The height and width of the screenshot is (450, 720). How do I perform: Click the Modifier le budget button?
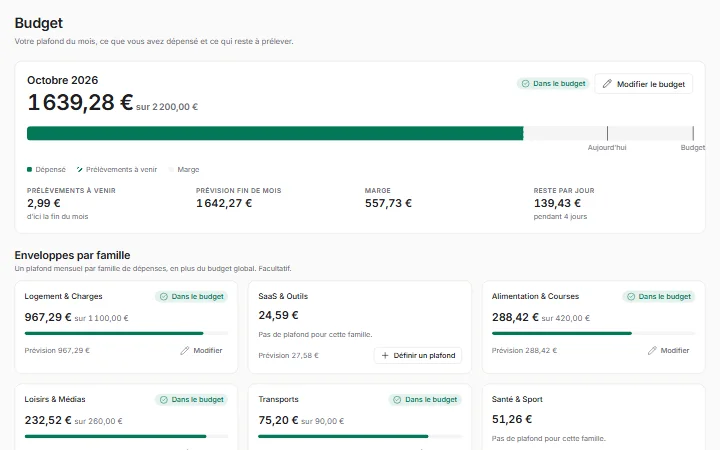pyautogui.click(x=643, y=84)
